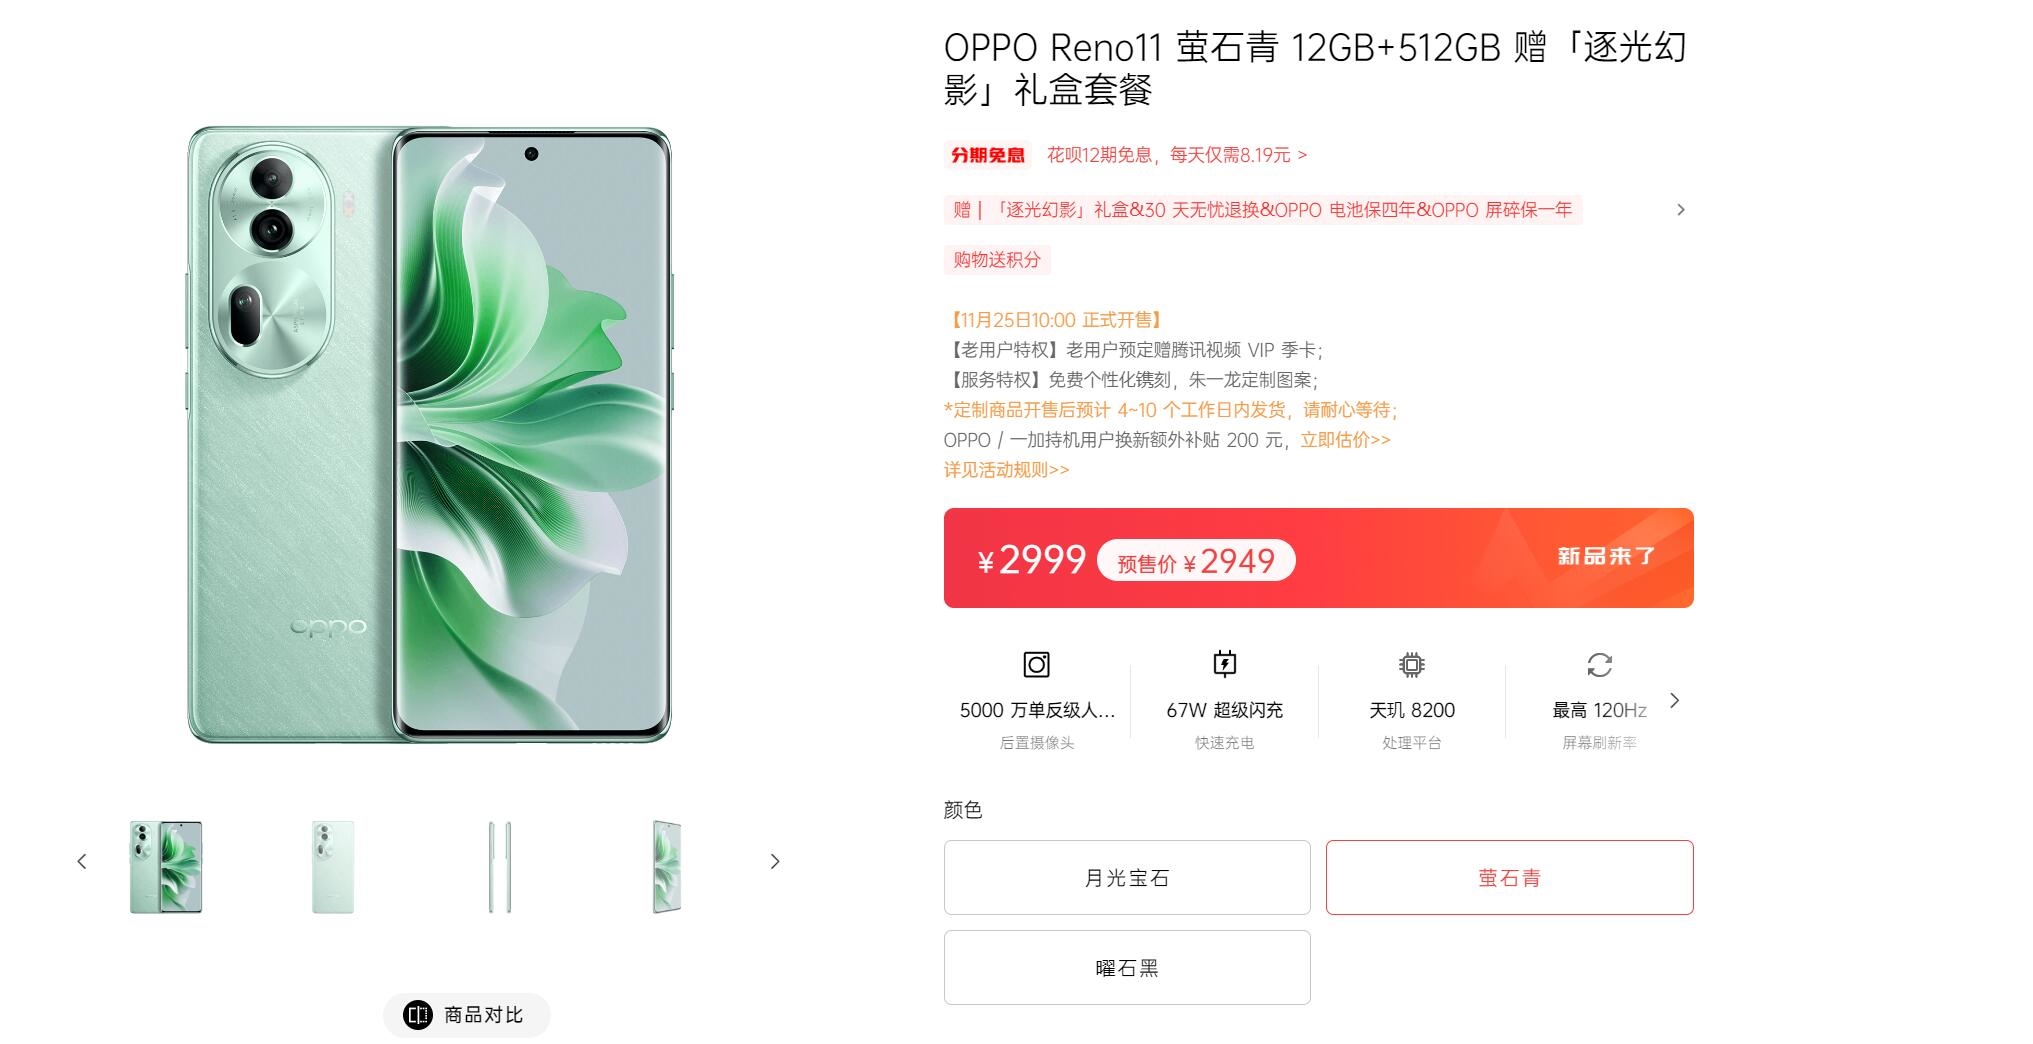2033x1044 pixels.
Task: Show previous thumbnails with left arrow
Action: [x=82, y=861]
